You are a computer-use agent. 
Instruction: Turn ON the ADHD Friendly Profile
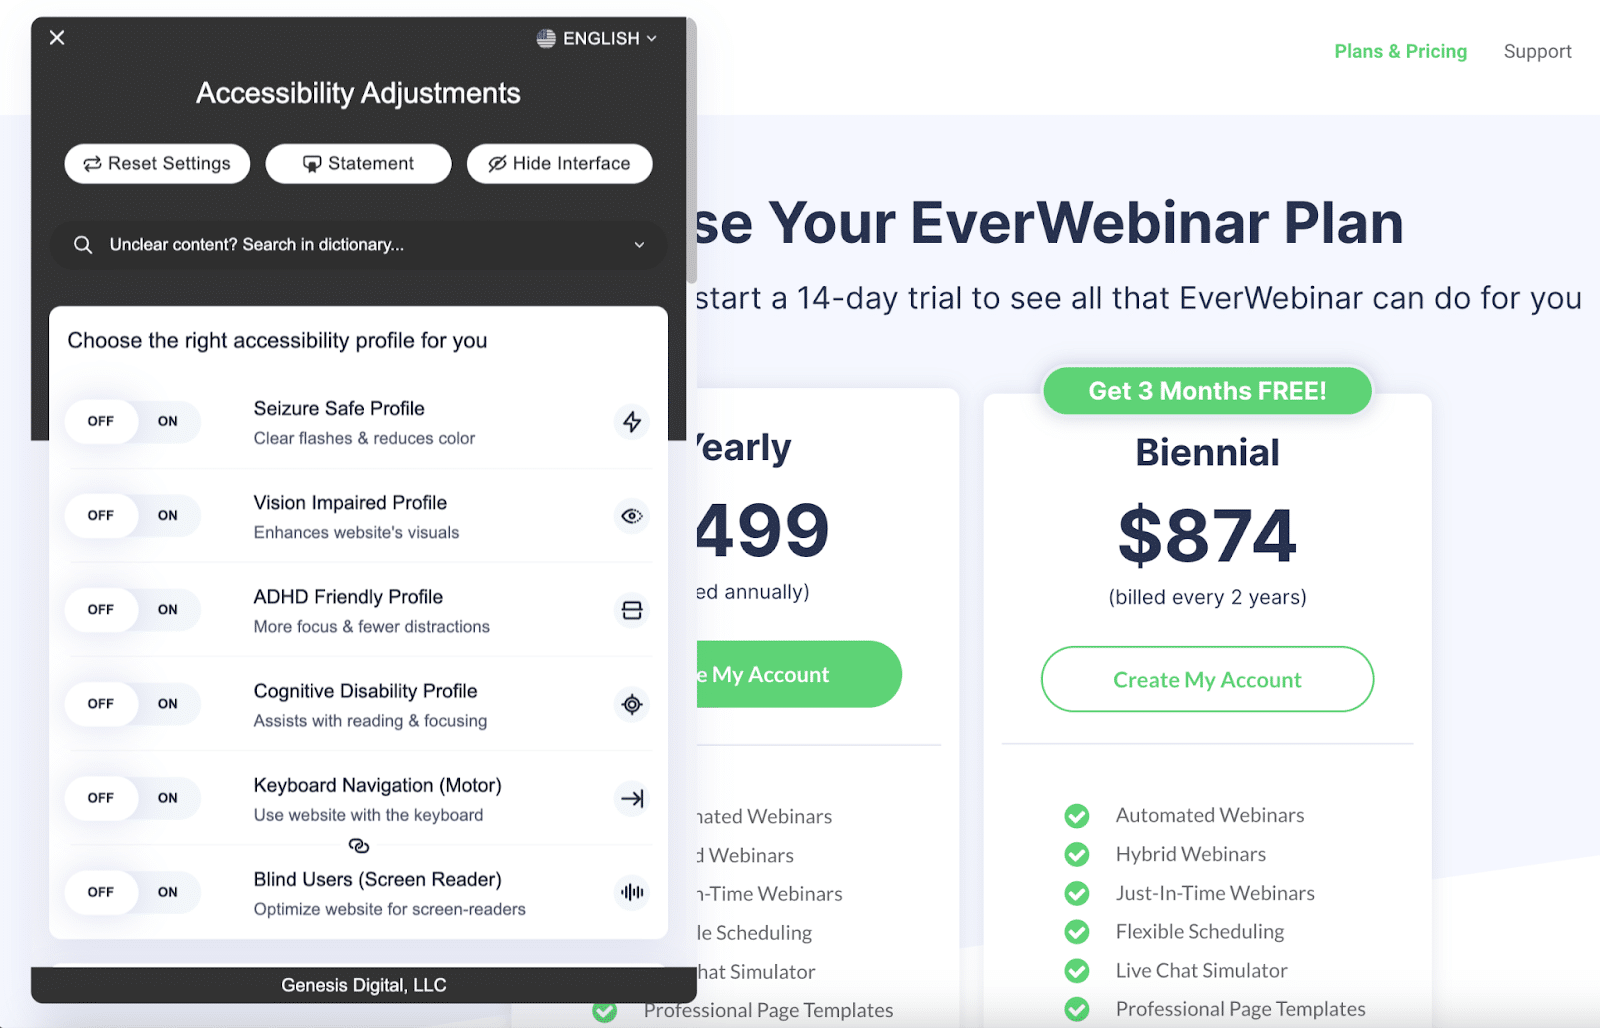coord(168,609)
